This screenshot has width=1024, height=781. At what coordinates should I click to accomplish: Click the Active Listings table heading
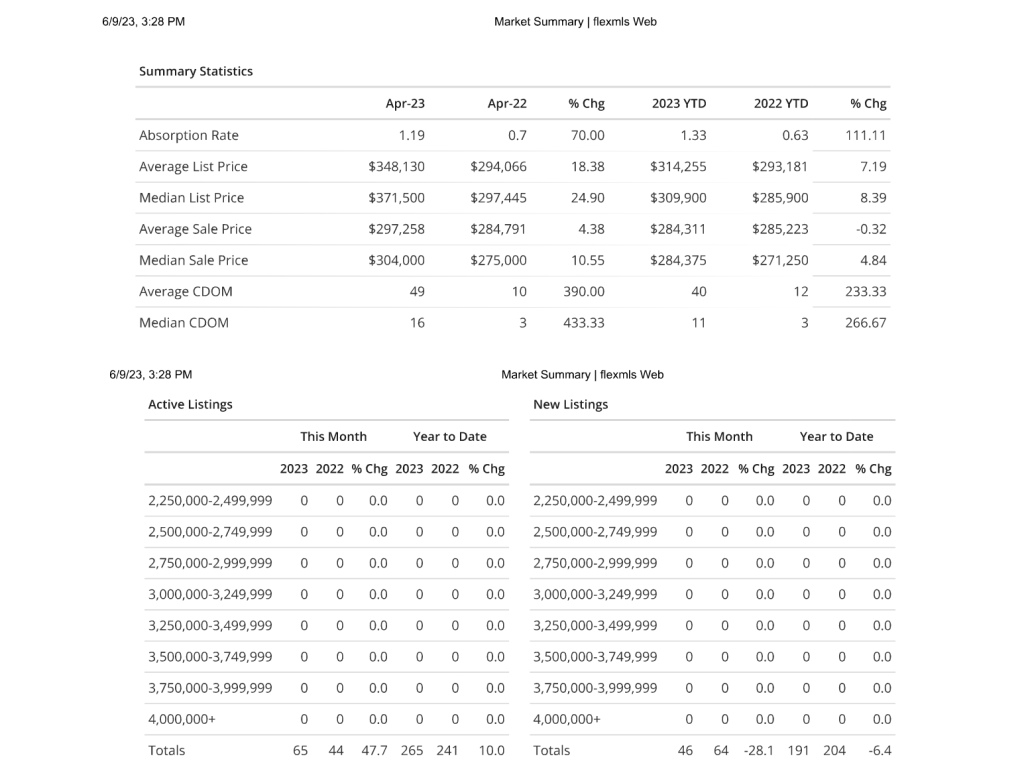[x=190, y=405]
